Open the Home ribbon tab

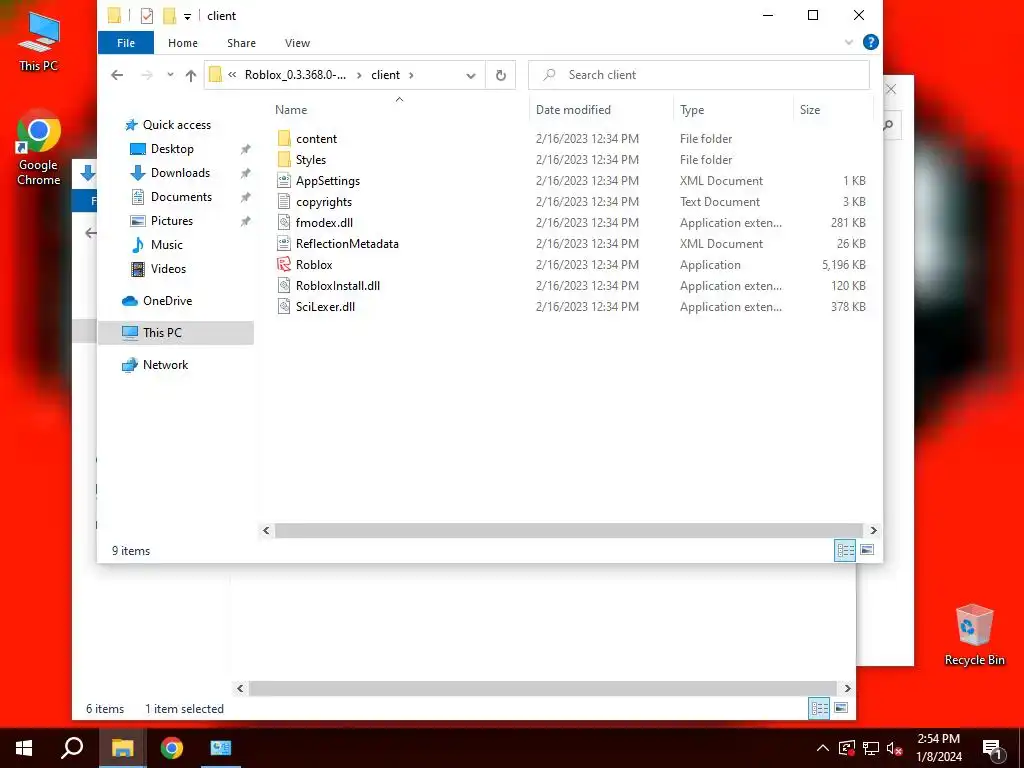point(183,43)
